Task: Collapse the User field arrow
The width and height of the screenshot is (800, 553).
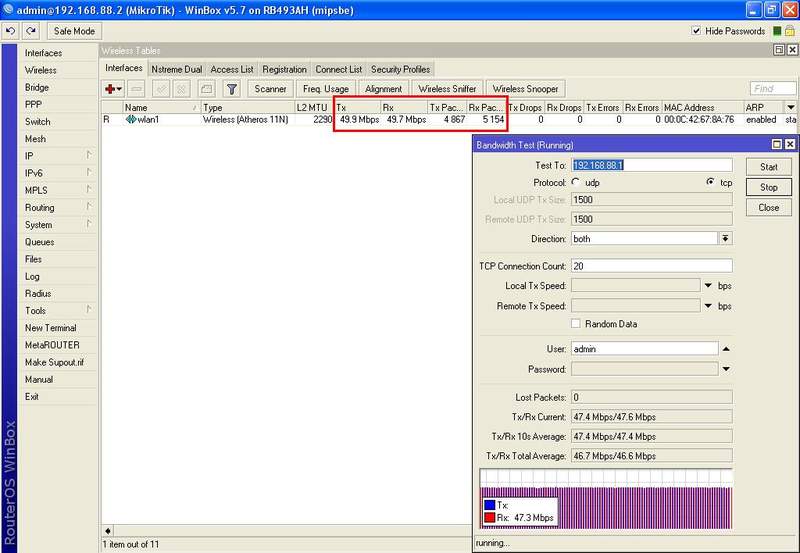Action: (x=726, y=349)
